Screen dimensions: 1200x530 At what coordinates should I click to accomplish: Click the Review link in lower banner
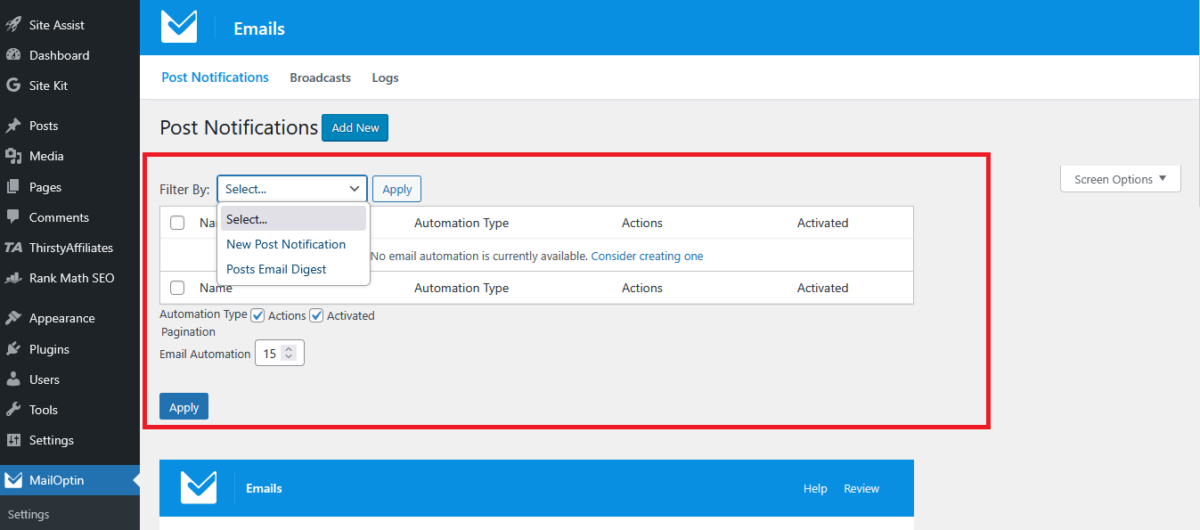pyautogui.click(x=861, y=489)
